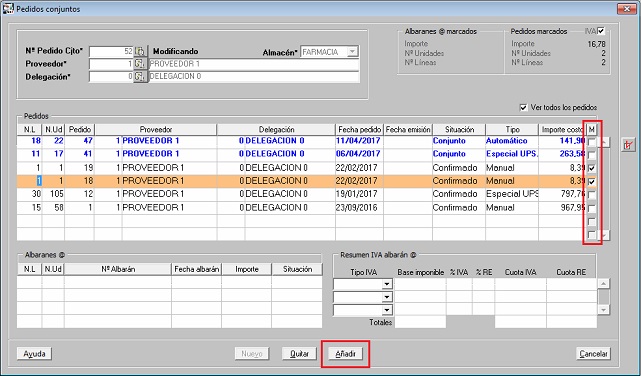Click Delegación column header

tap(276, 130)
